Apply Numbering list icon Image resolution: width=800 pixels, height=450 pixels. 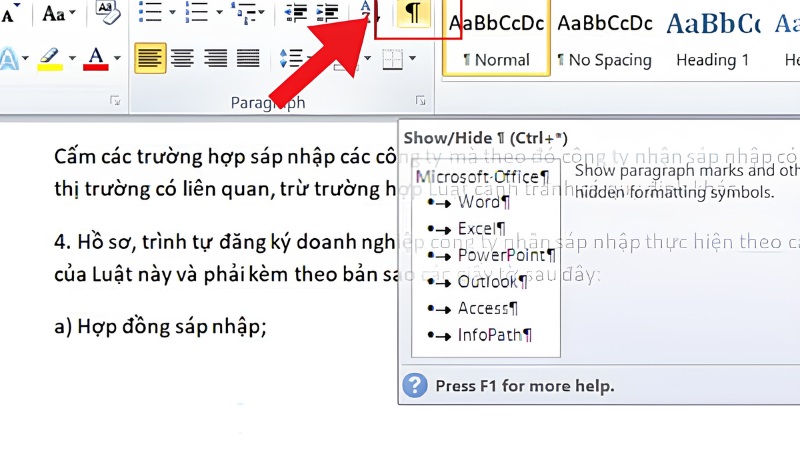click(x=197, y=12)
